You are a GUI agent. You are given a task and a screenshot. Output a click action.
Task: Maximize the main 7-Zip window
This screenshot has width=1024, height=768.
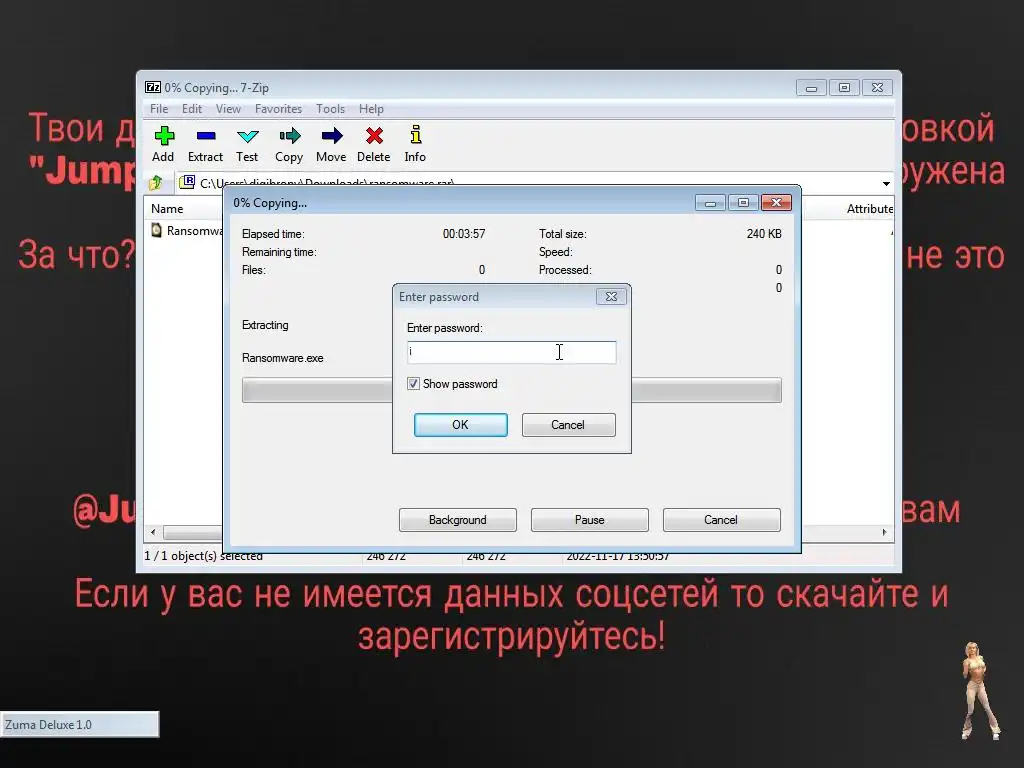point(844,88)
